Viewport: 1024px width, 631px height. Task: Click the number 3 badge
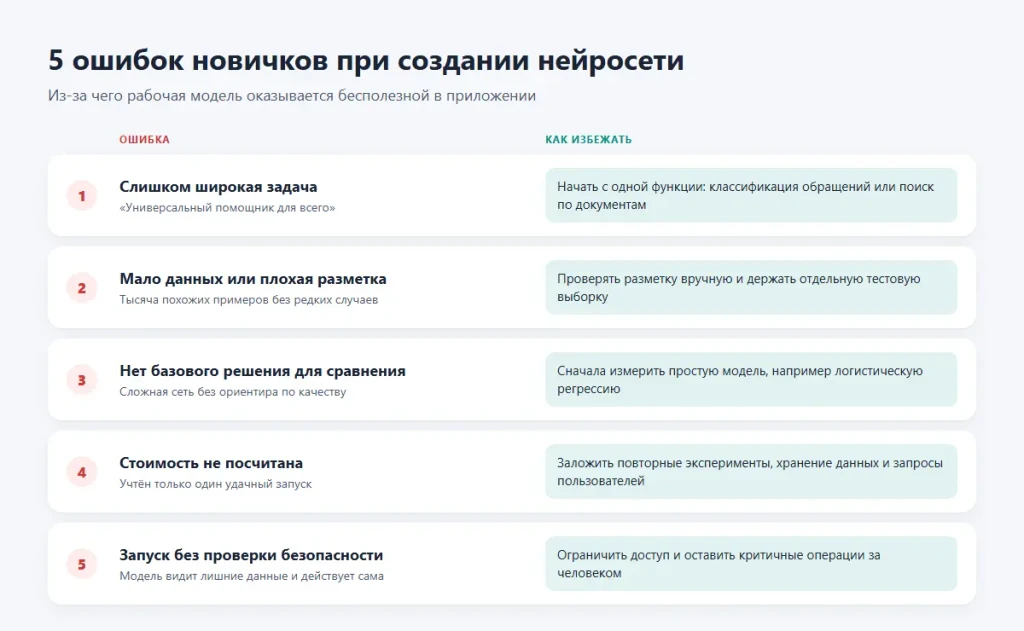82,380
